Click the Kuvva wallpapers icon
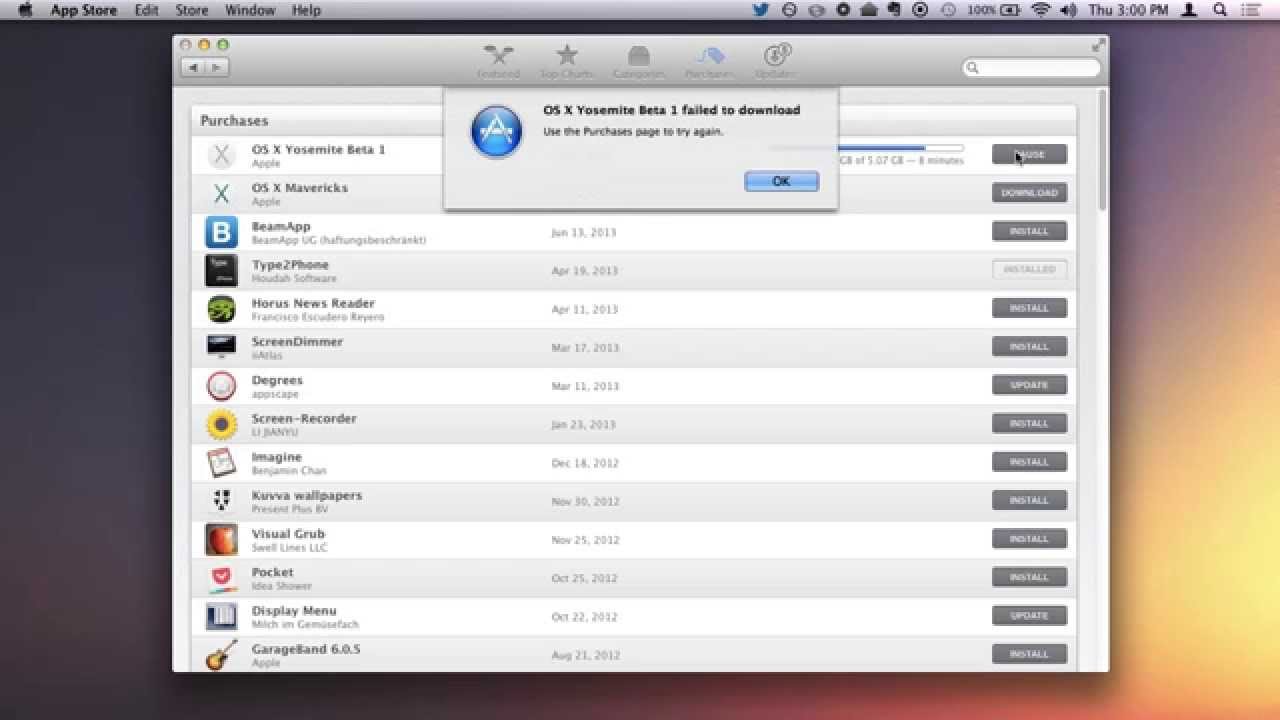This screenshot has height=720, width=1280. click(x=221, y=501)
